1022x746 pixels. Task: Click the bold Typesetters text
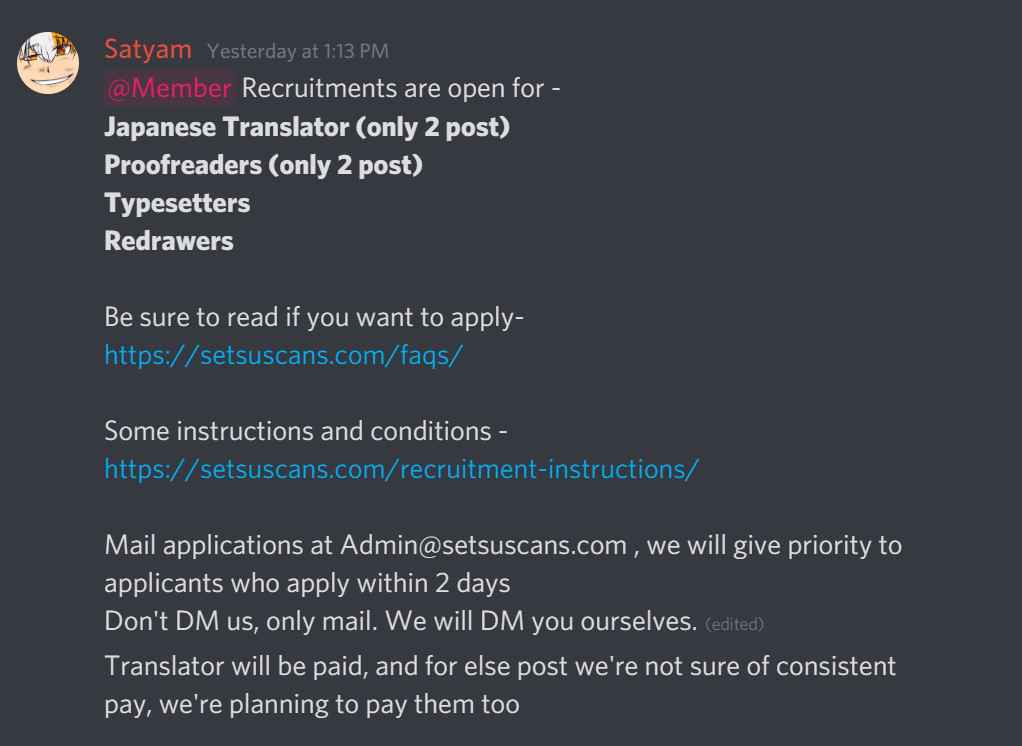(177, 203)
